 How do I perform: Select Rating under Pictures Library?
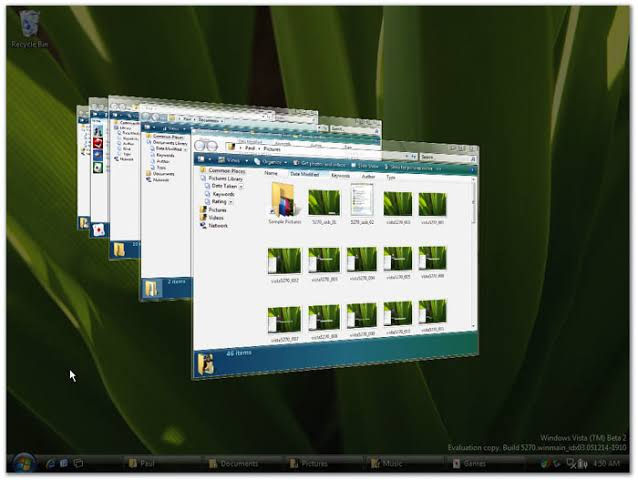pos(216,202)
